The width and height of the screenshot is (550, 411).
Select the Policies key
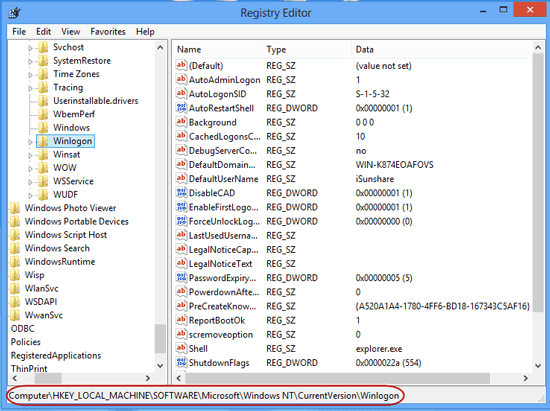point(26,342)
